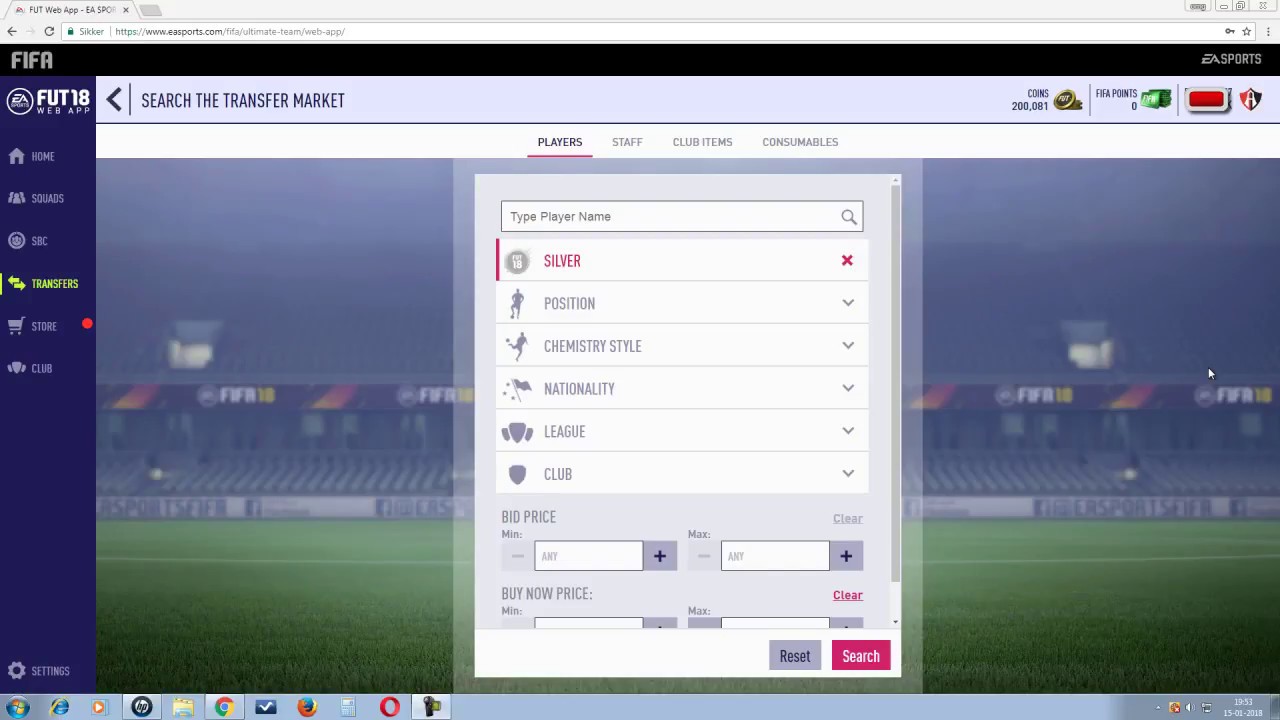Expand the Nationality filter
The image size is (1280, 720).
(x=682, y=389)
